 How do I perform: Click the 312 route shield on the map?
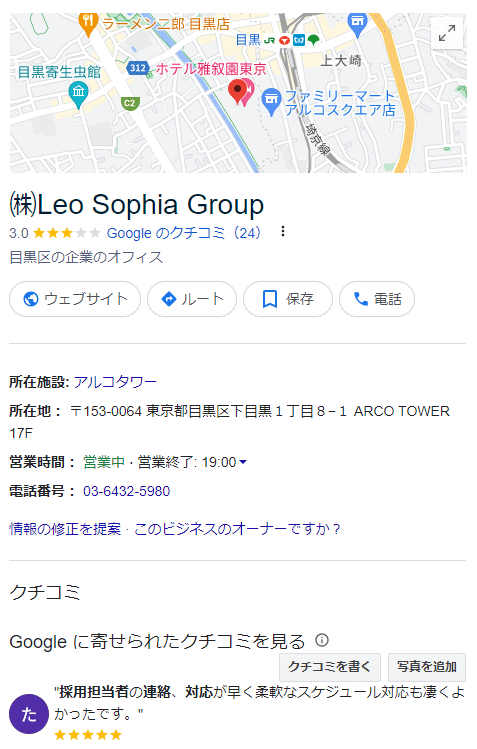[138, 68]
